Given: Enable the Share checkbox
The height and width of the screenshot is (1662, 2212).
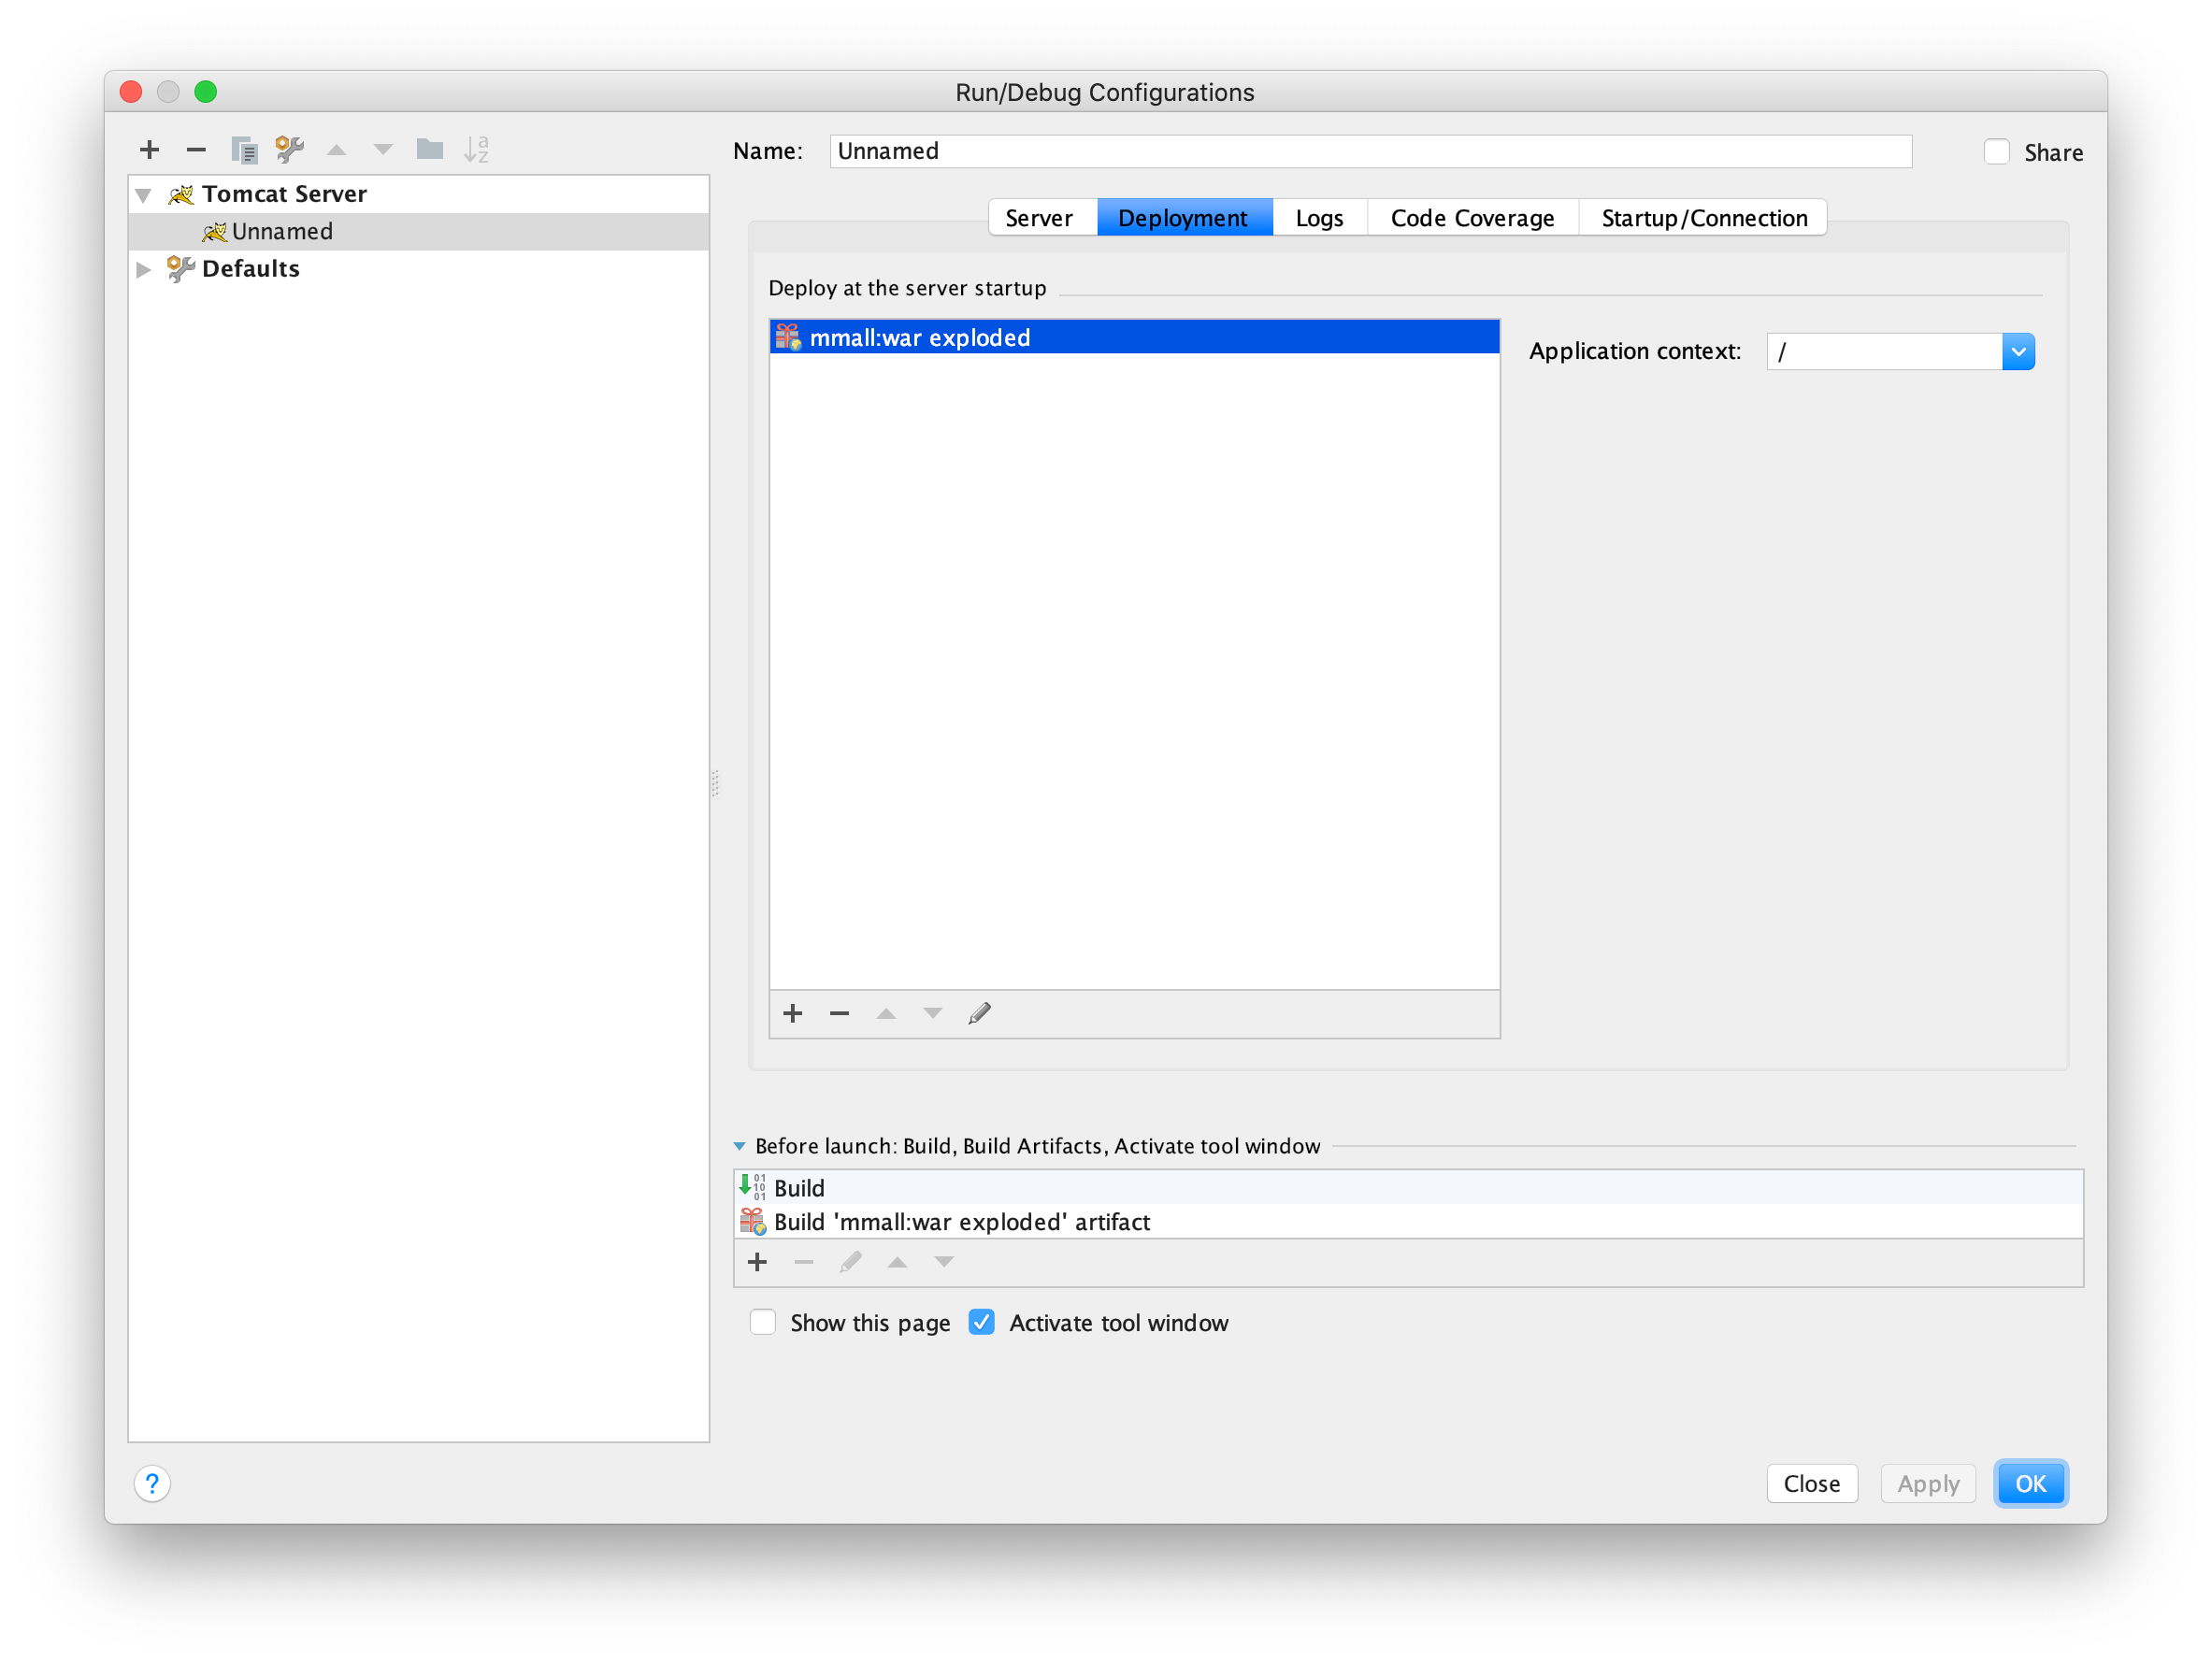Looking at the screenshot, I should 1997,152.
